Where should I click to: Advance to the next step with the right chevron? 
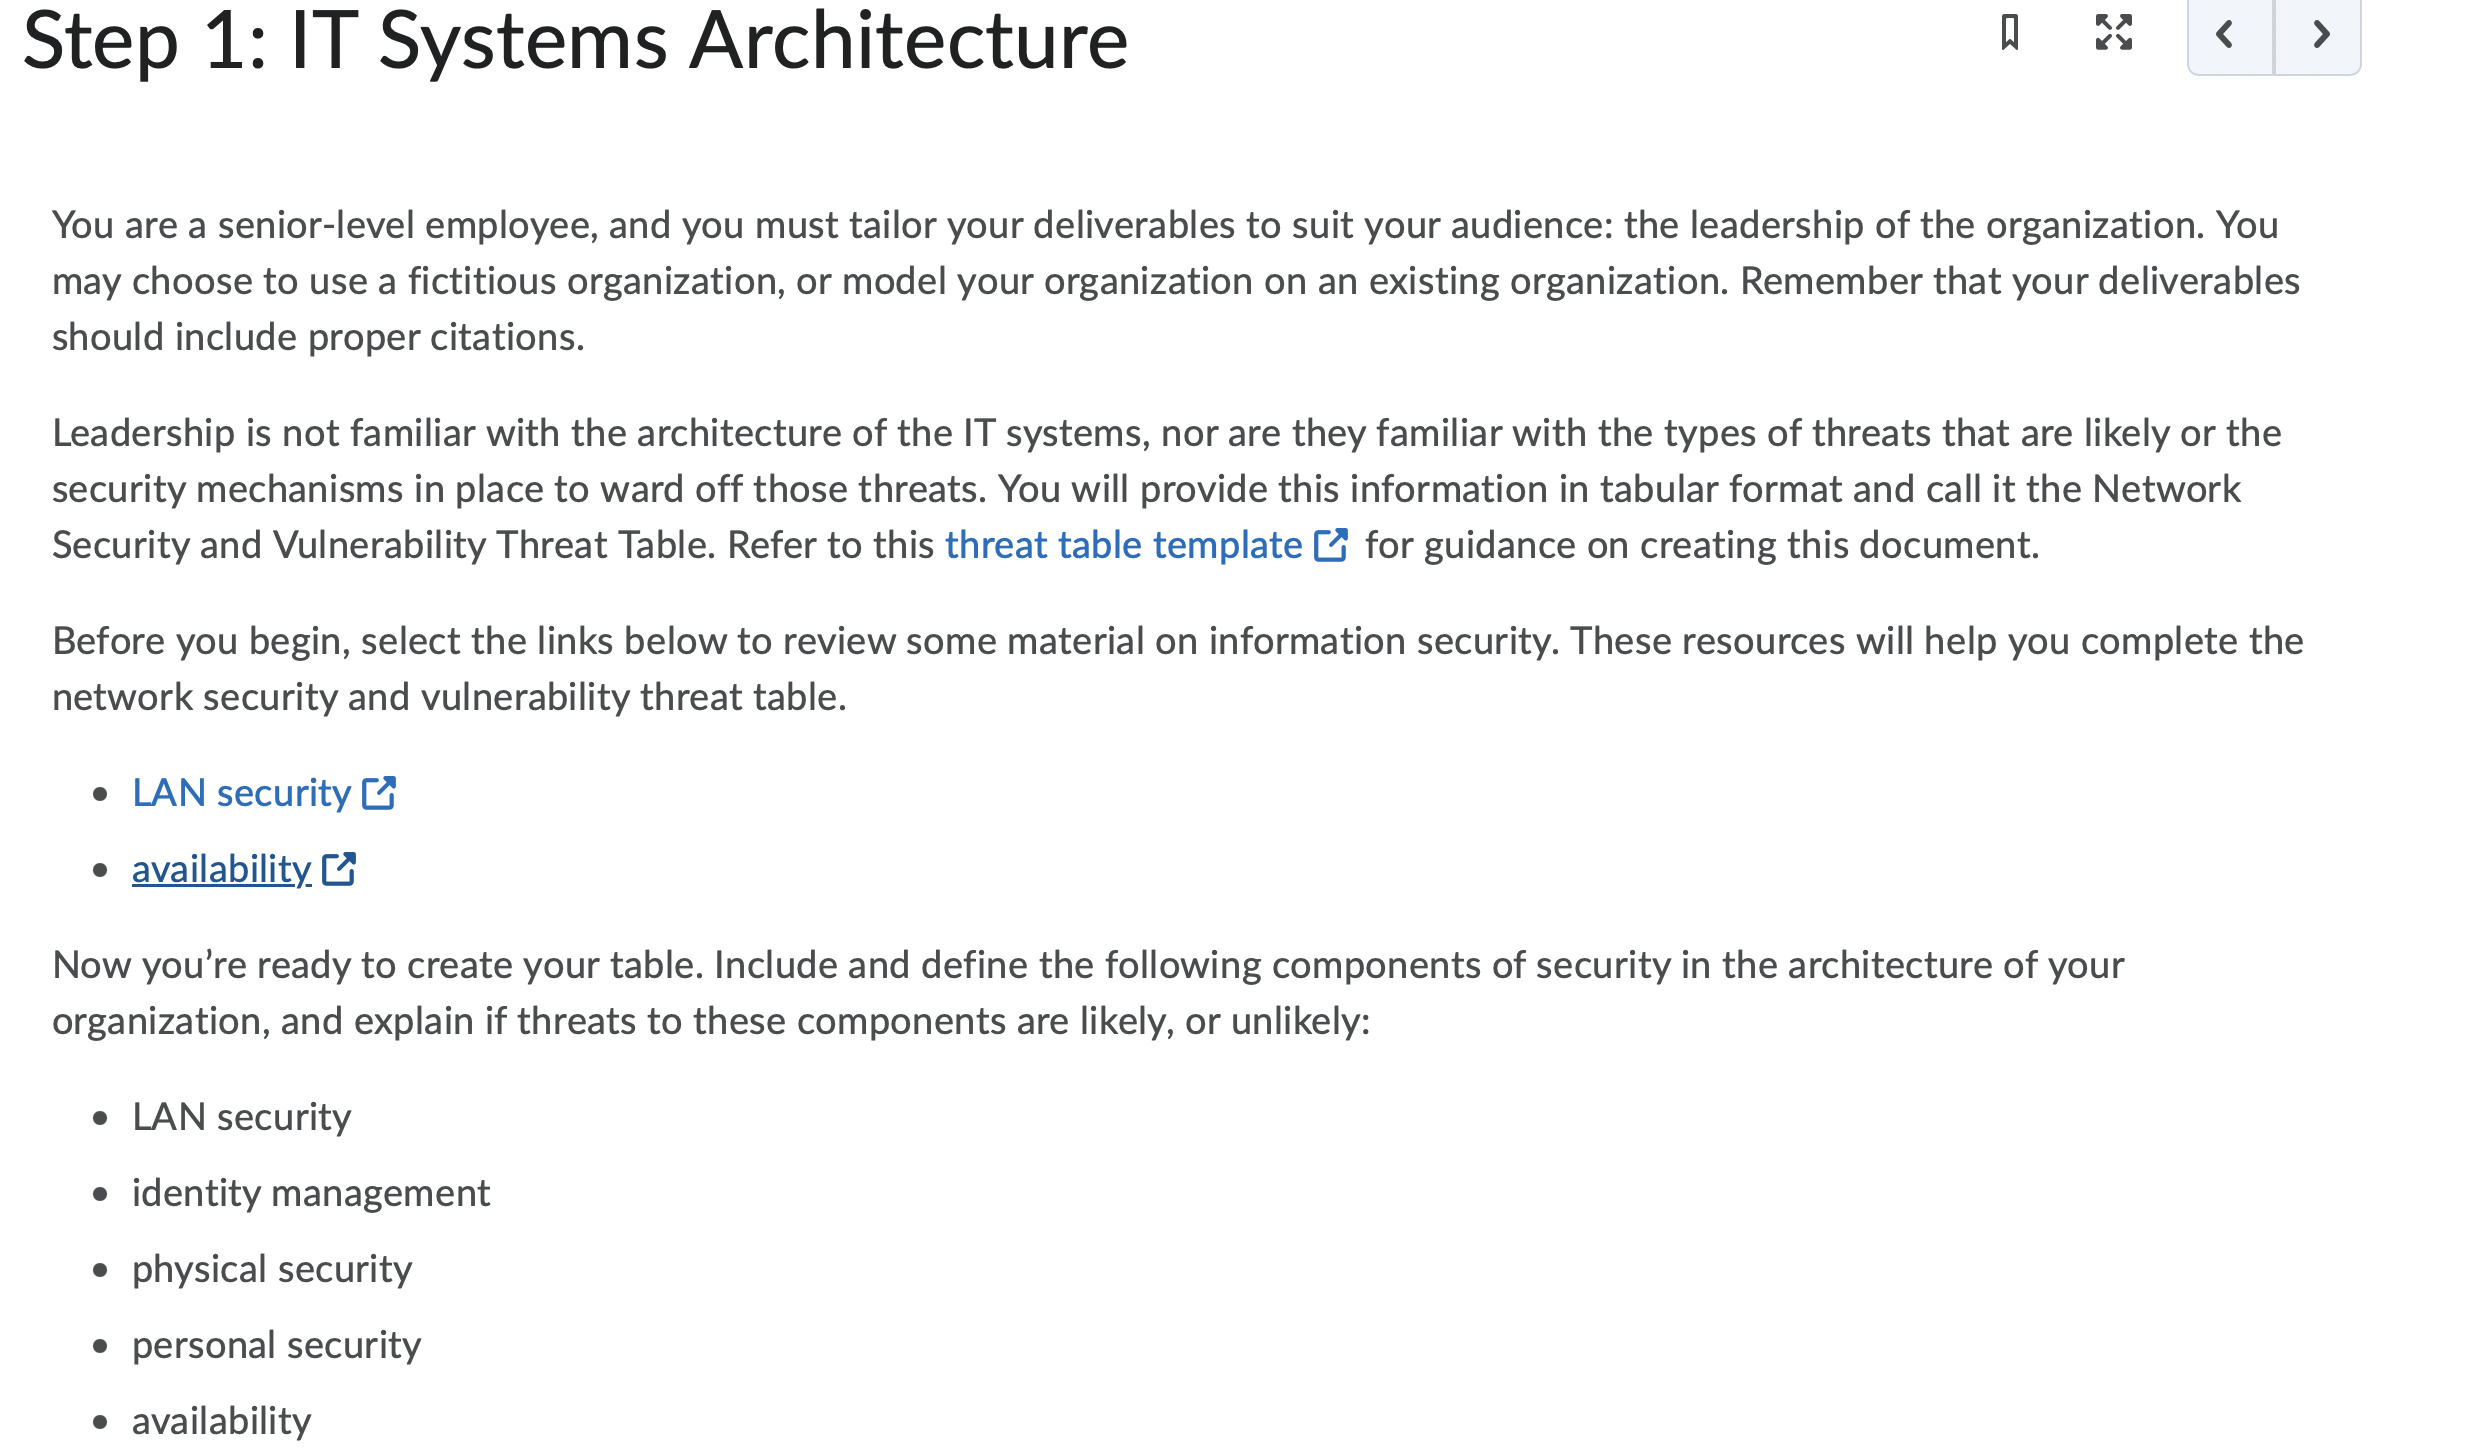[2319, 36]
